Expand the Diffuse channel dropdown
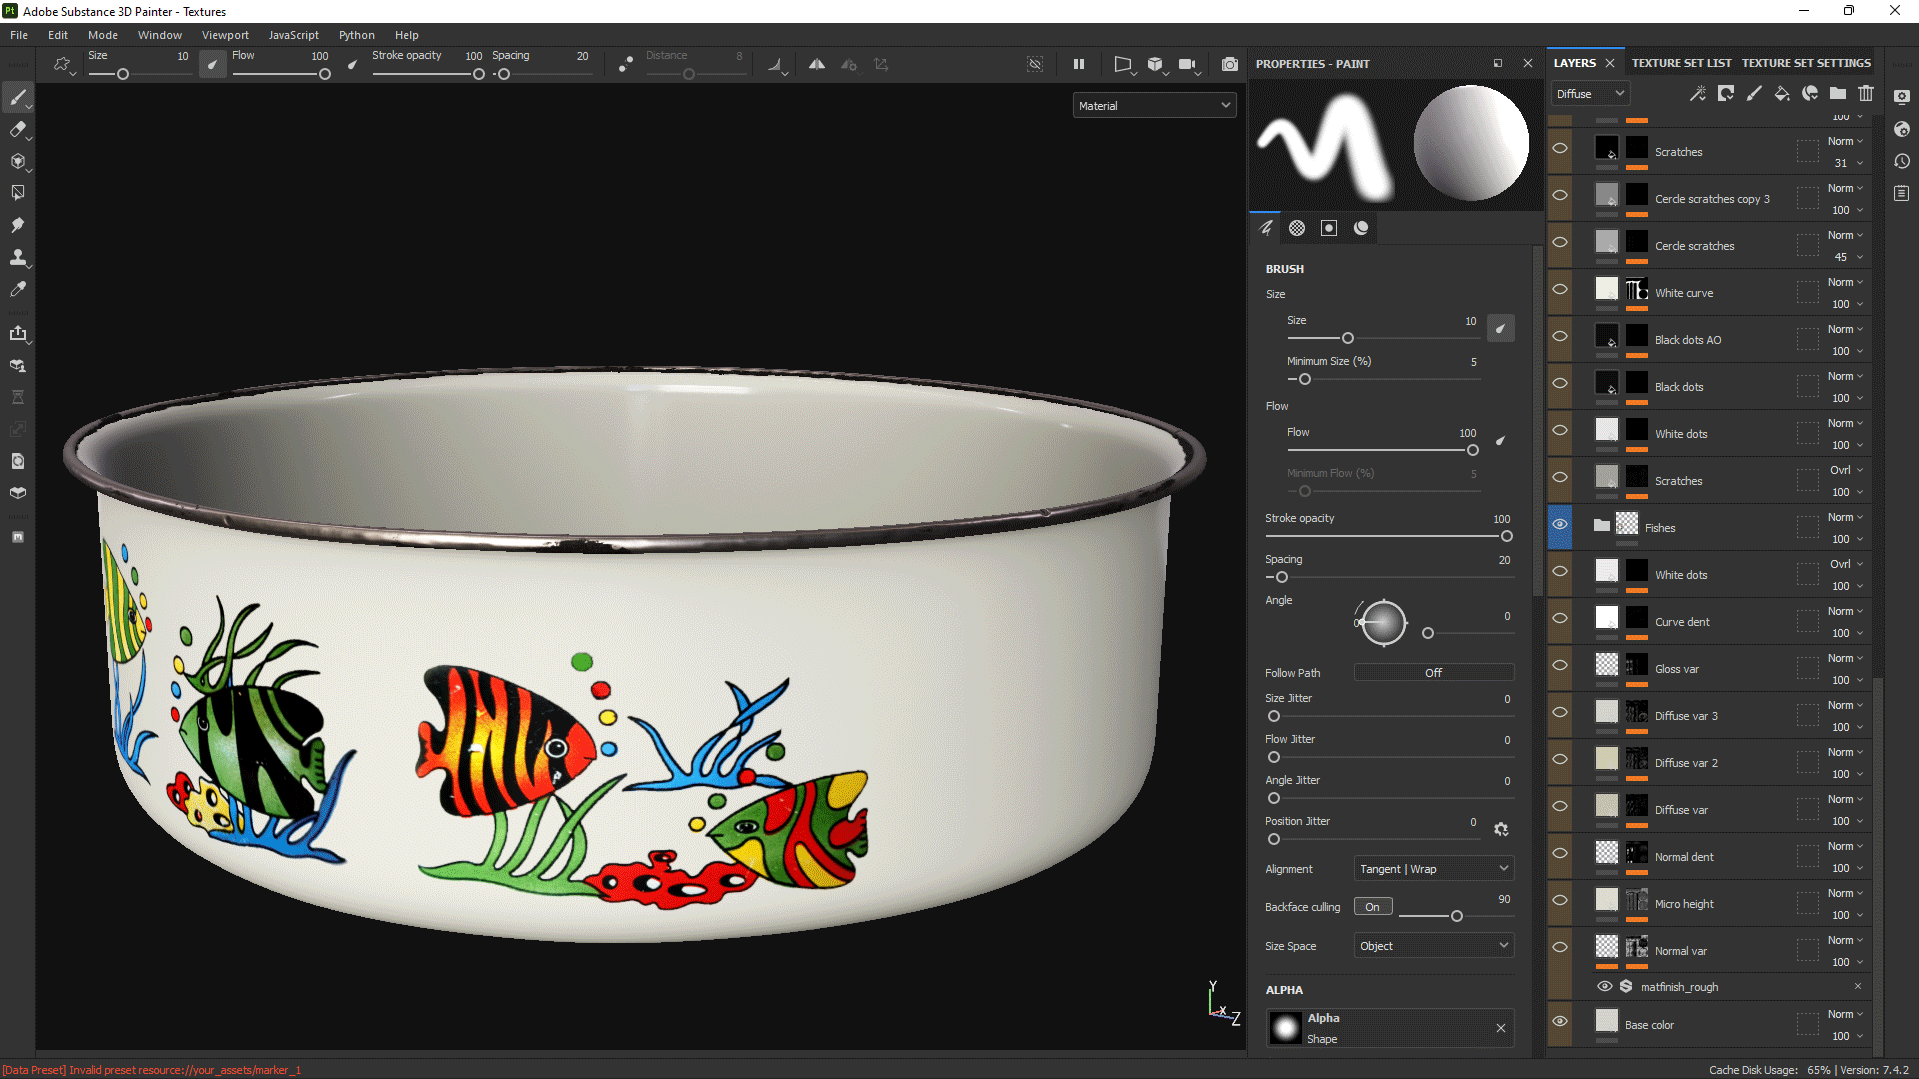 (x=1590, y=94)
